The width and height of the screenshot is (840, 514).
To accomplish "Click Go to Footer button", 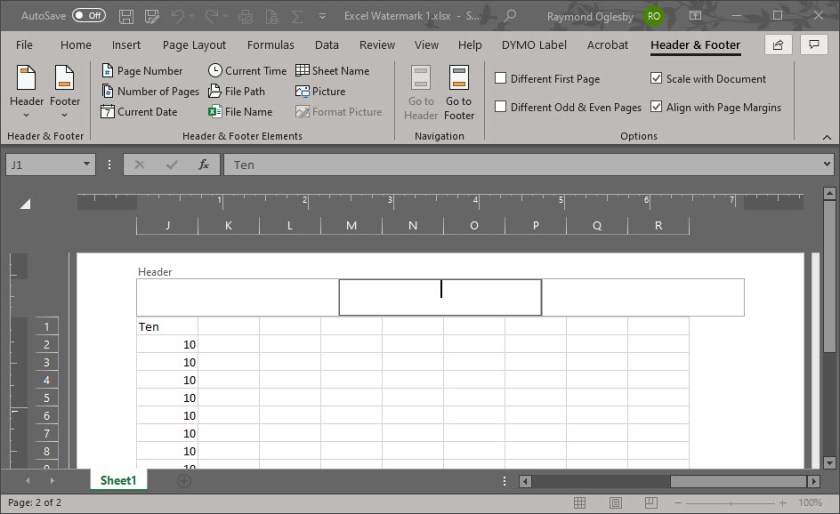I will [x=459, y=93].
